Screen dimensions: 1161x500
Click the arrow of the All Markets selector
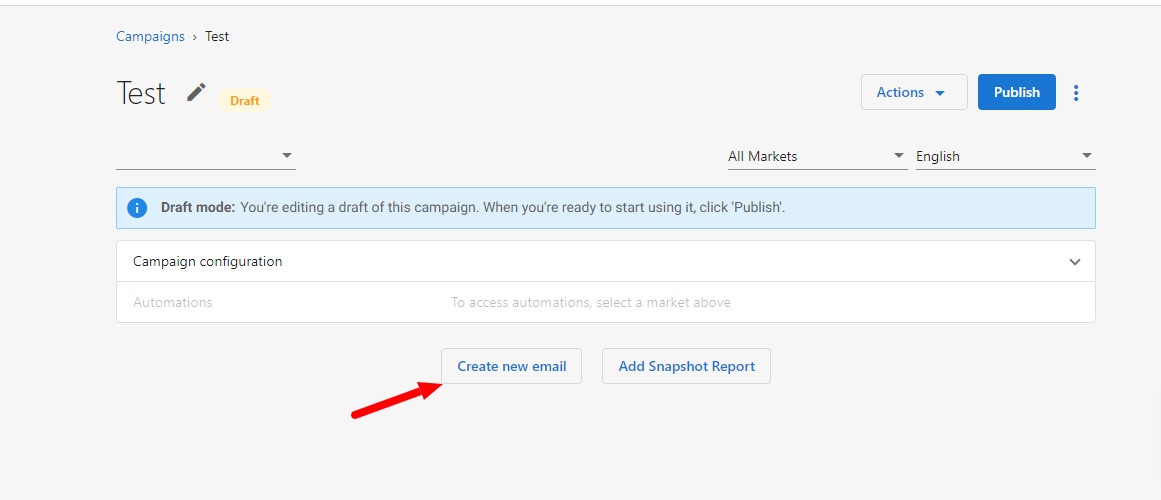tap(899, 156)
